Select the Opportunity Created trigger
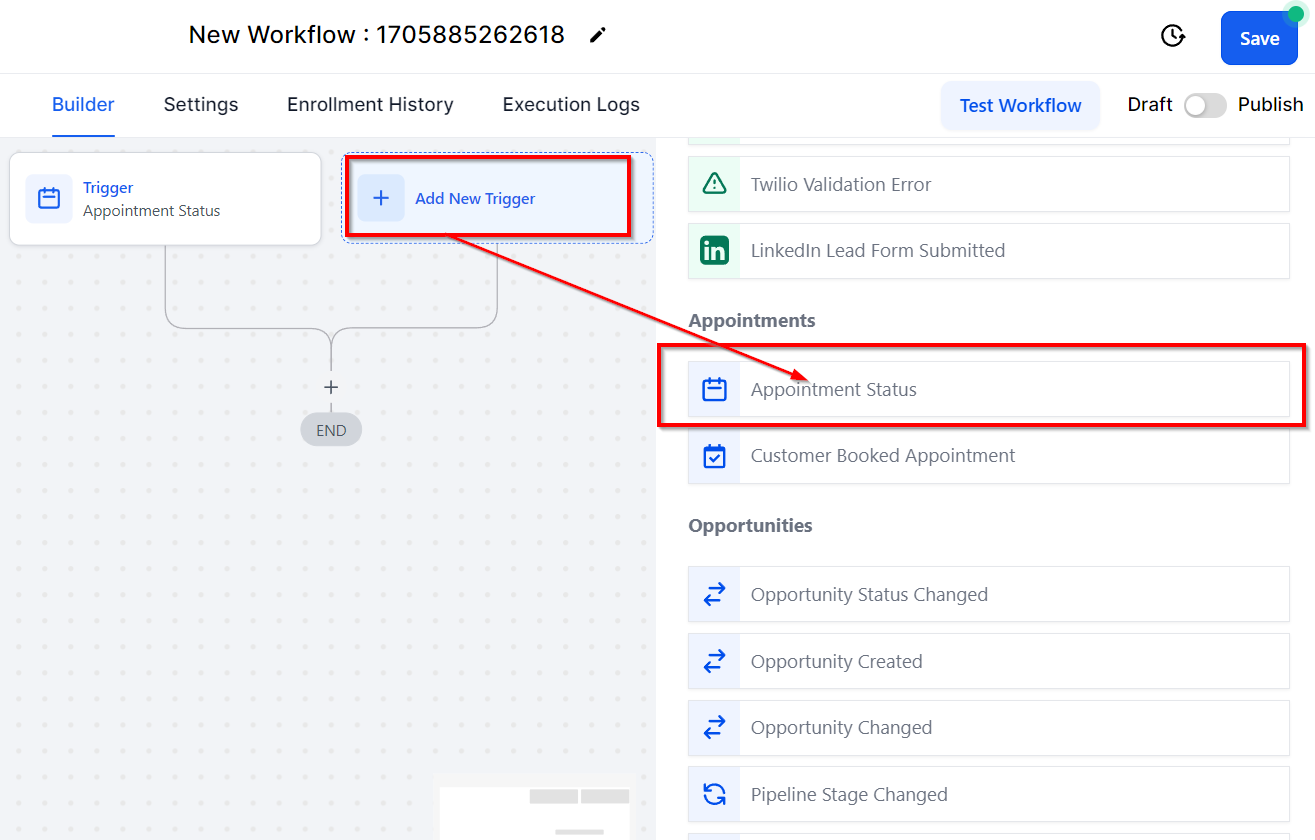Image resolution: width=1315 pixels, height=840 pixels. pyautogui.click(x=989, y=661)
